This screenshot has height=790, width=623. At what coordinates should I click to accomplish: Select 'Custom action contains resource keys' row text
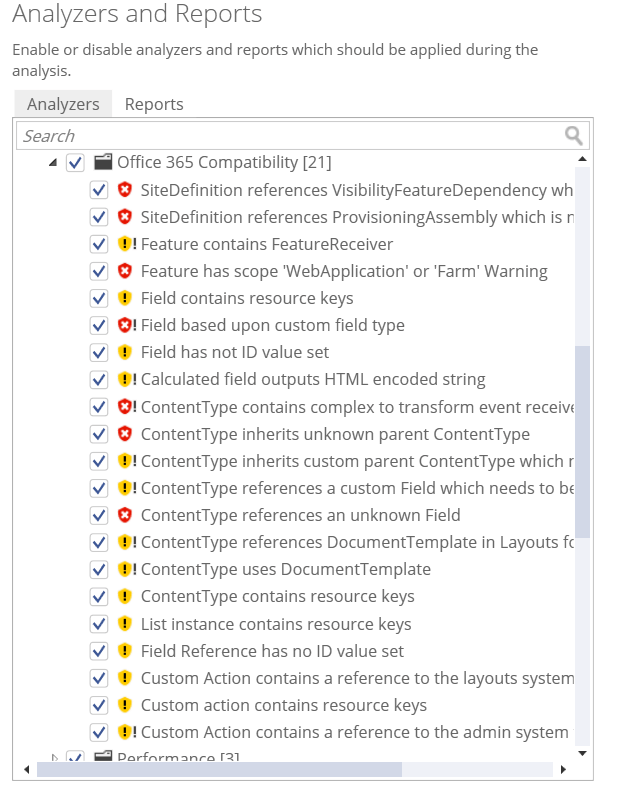284,705
